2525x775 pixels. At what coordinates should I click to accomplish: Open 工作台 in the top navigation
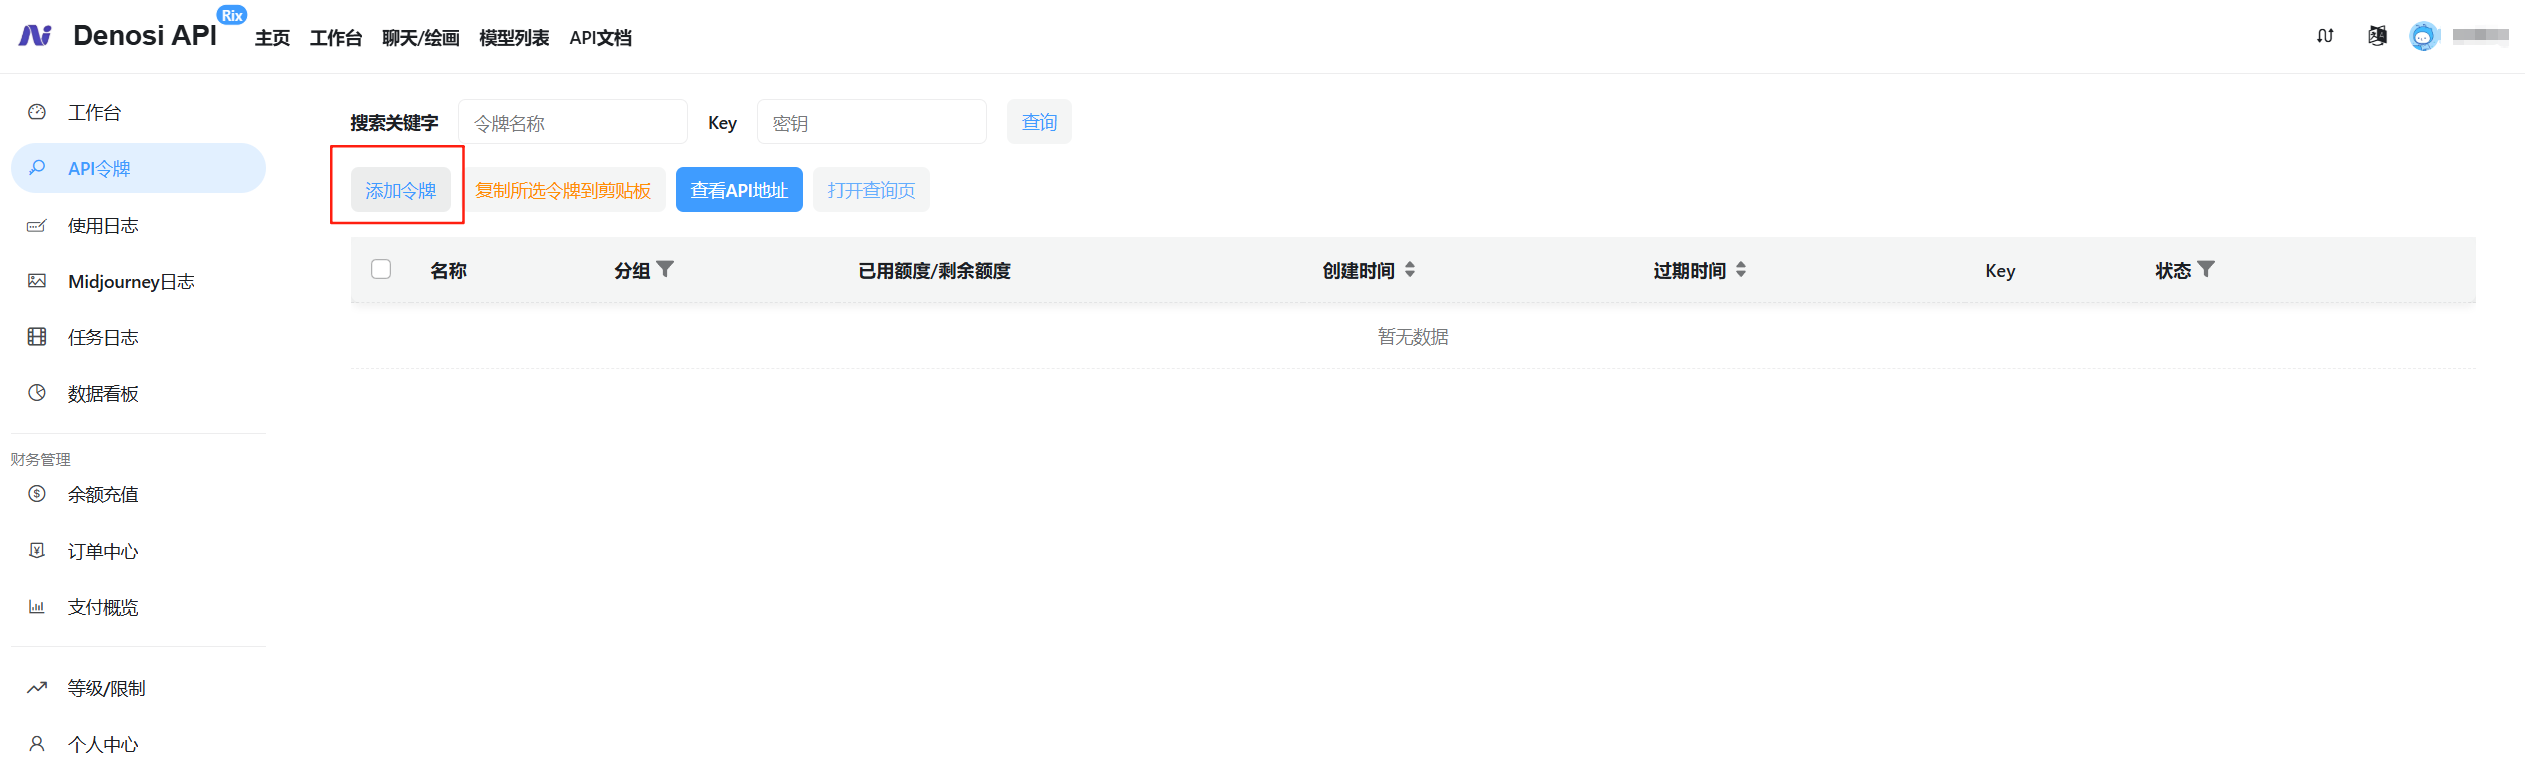336,38
